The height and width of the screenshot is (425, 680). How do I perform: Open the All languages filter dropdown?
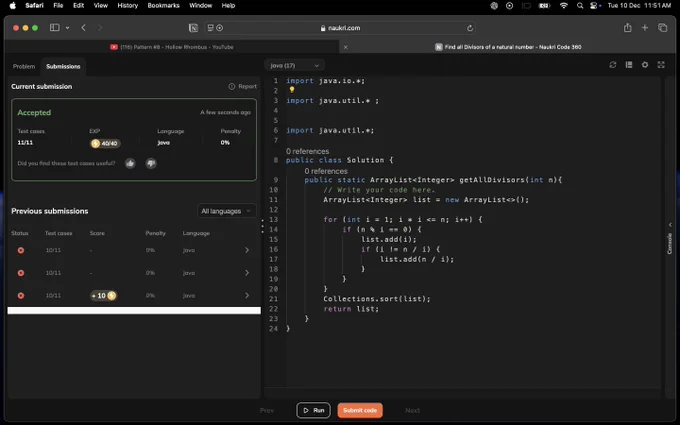(226, 211)
